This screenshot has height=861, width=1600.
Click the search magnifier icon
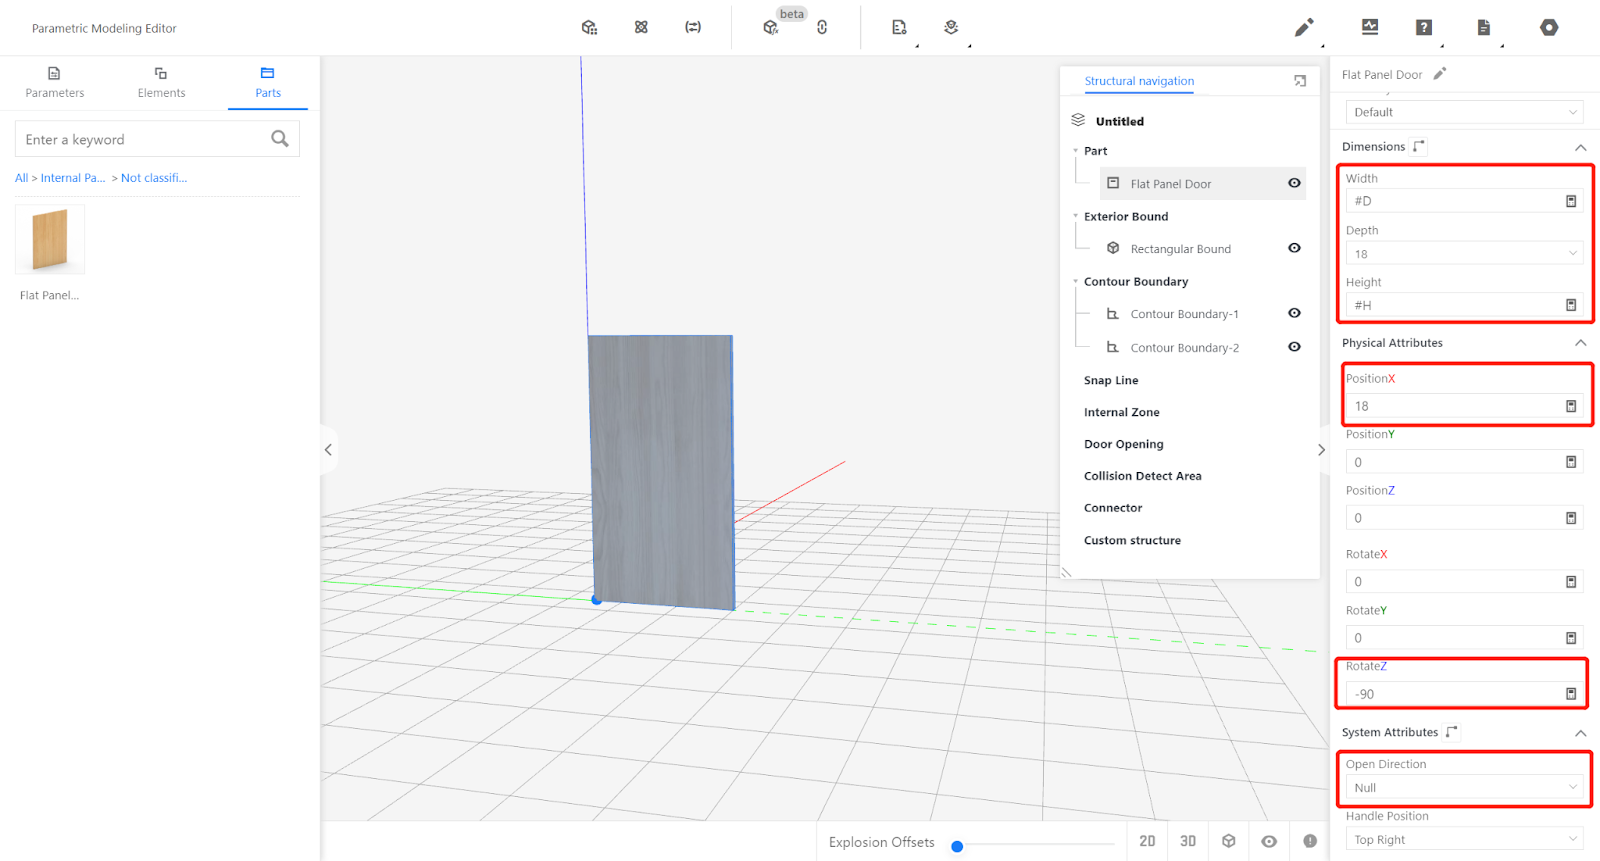coord(280,139)
